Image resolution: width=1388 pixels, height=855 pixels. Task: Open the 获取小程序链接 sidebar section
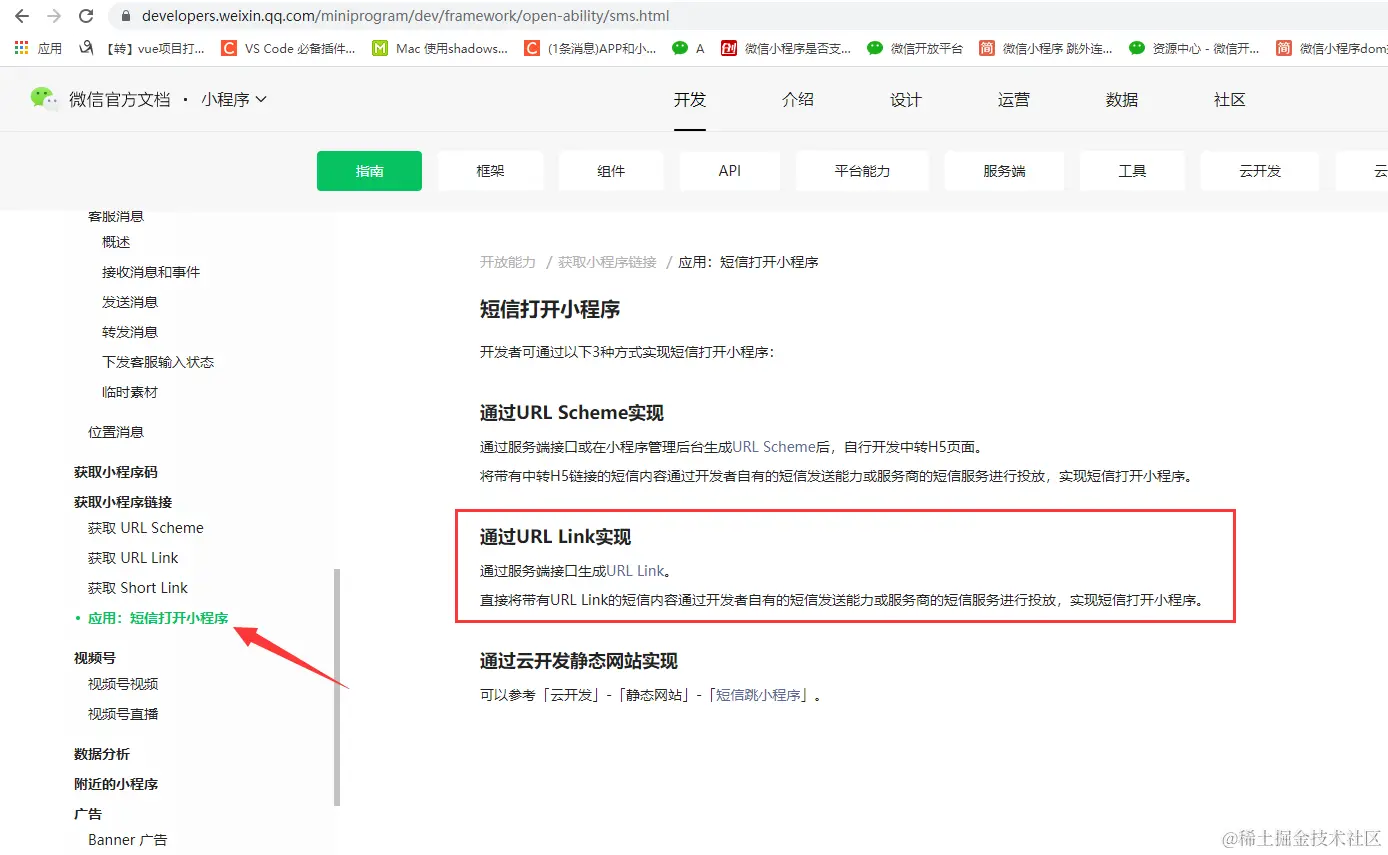click(x=123, y=502)
